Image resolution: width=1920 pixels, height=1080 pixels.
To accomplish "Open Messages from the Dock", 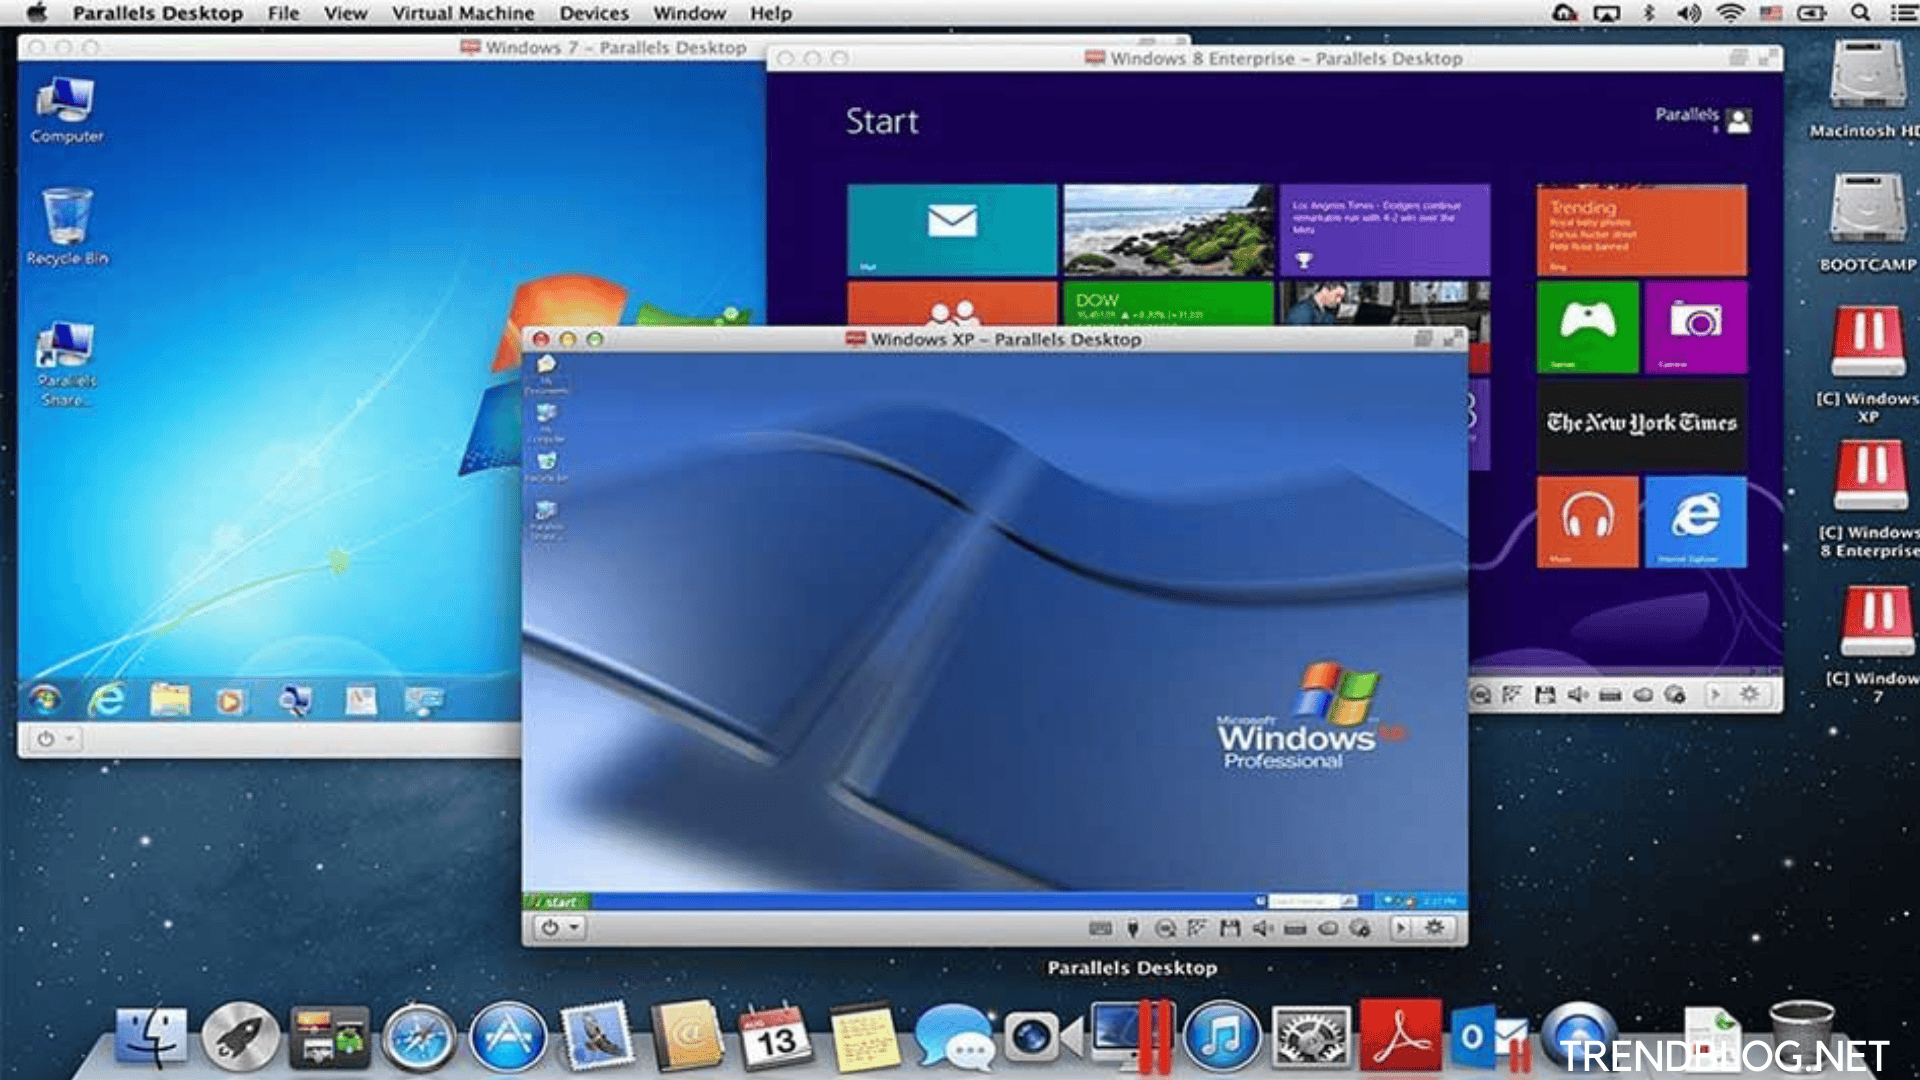I will [953, 1037].
